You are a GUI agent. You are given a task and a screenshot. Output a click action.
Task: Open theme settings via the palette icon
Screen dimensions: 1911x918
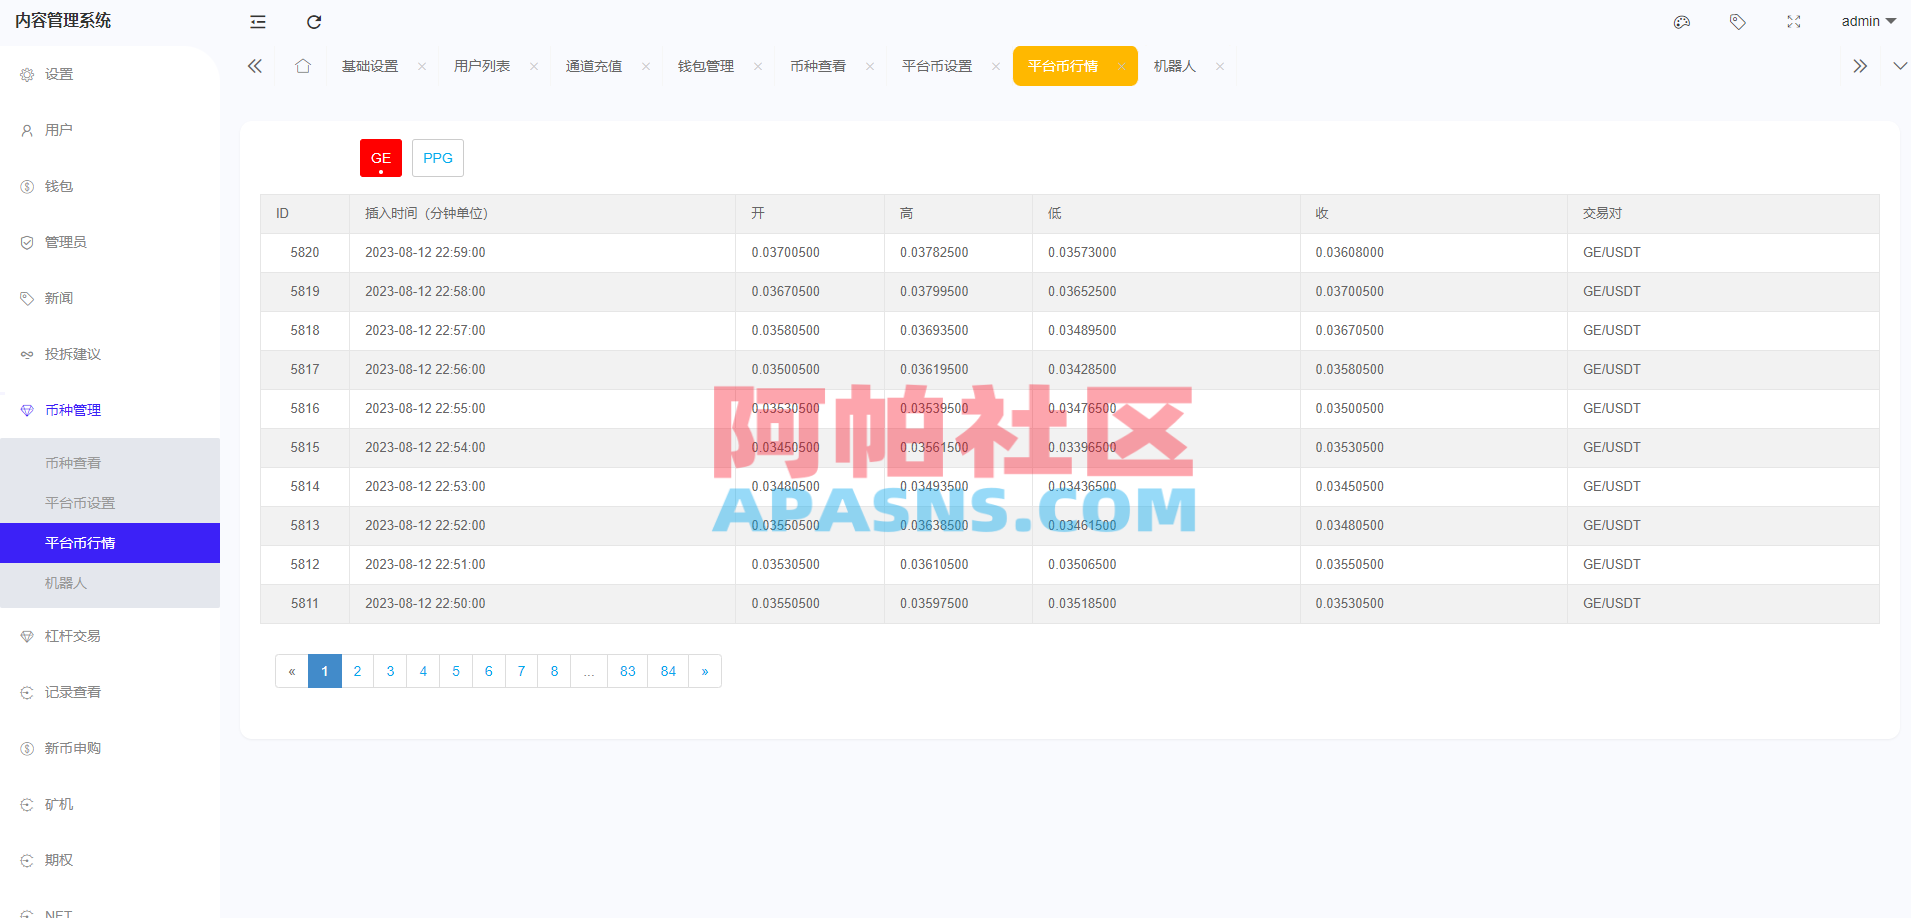[x=1681, y=21]
